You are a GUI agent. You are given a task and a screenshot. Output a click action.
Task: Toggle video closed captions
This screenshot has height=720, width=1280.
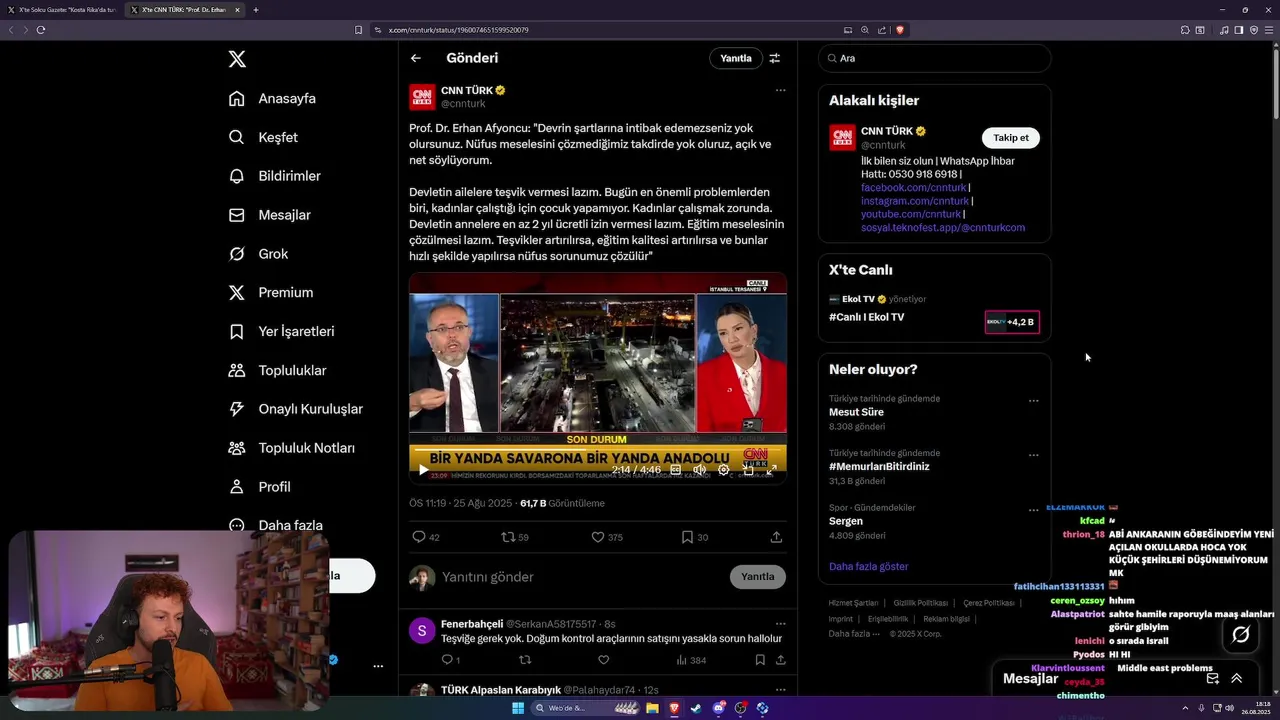[x=676, y=470]
